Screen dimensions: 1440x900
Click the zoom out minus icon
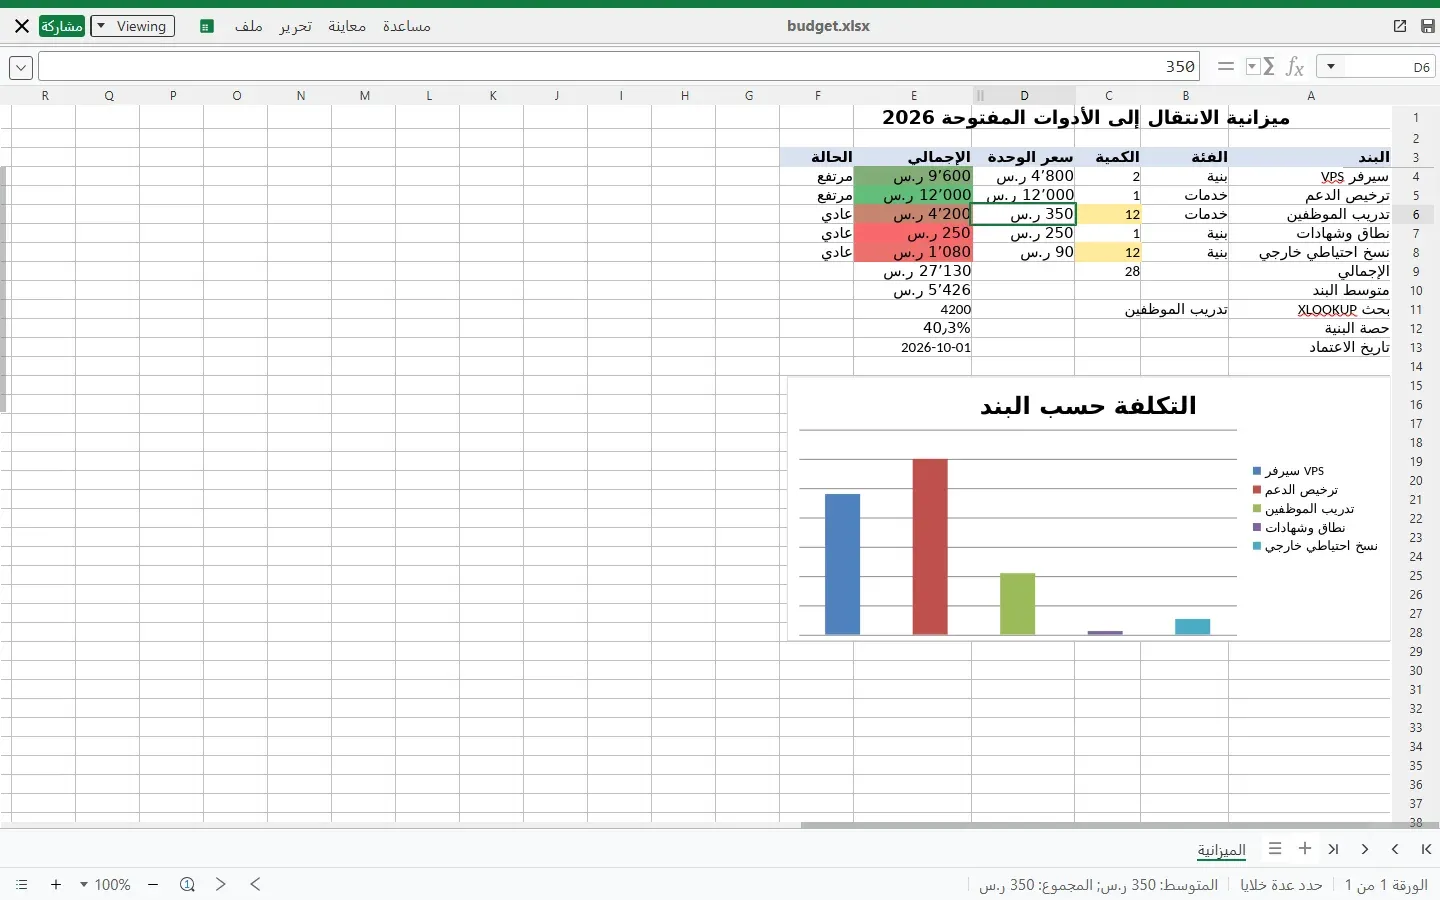153,884
